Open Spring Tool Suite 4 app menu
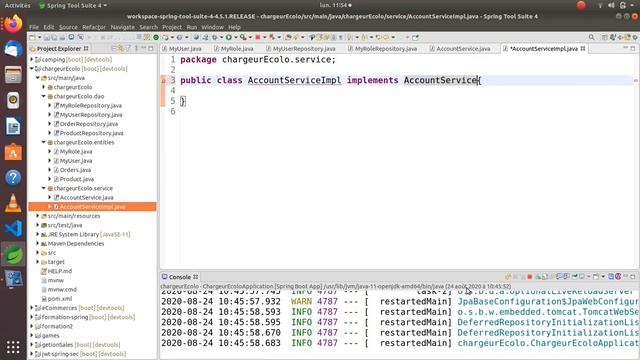The width and height of the screenshot is (640, 360). [73, 5]
